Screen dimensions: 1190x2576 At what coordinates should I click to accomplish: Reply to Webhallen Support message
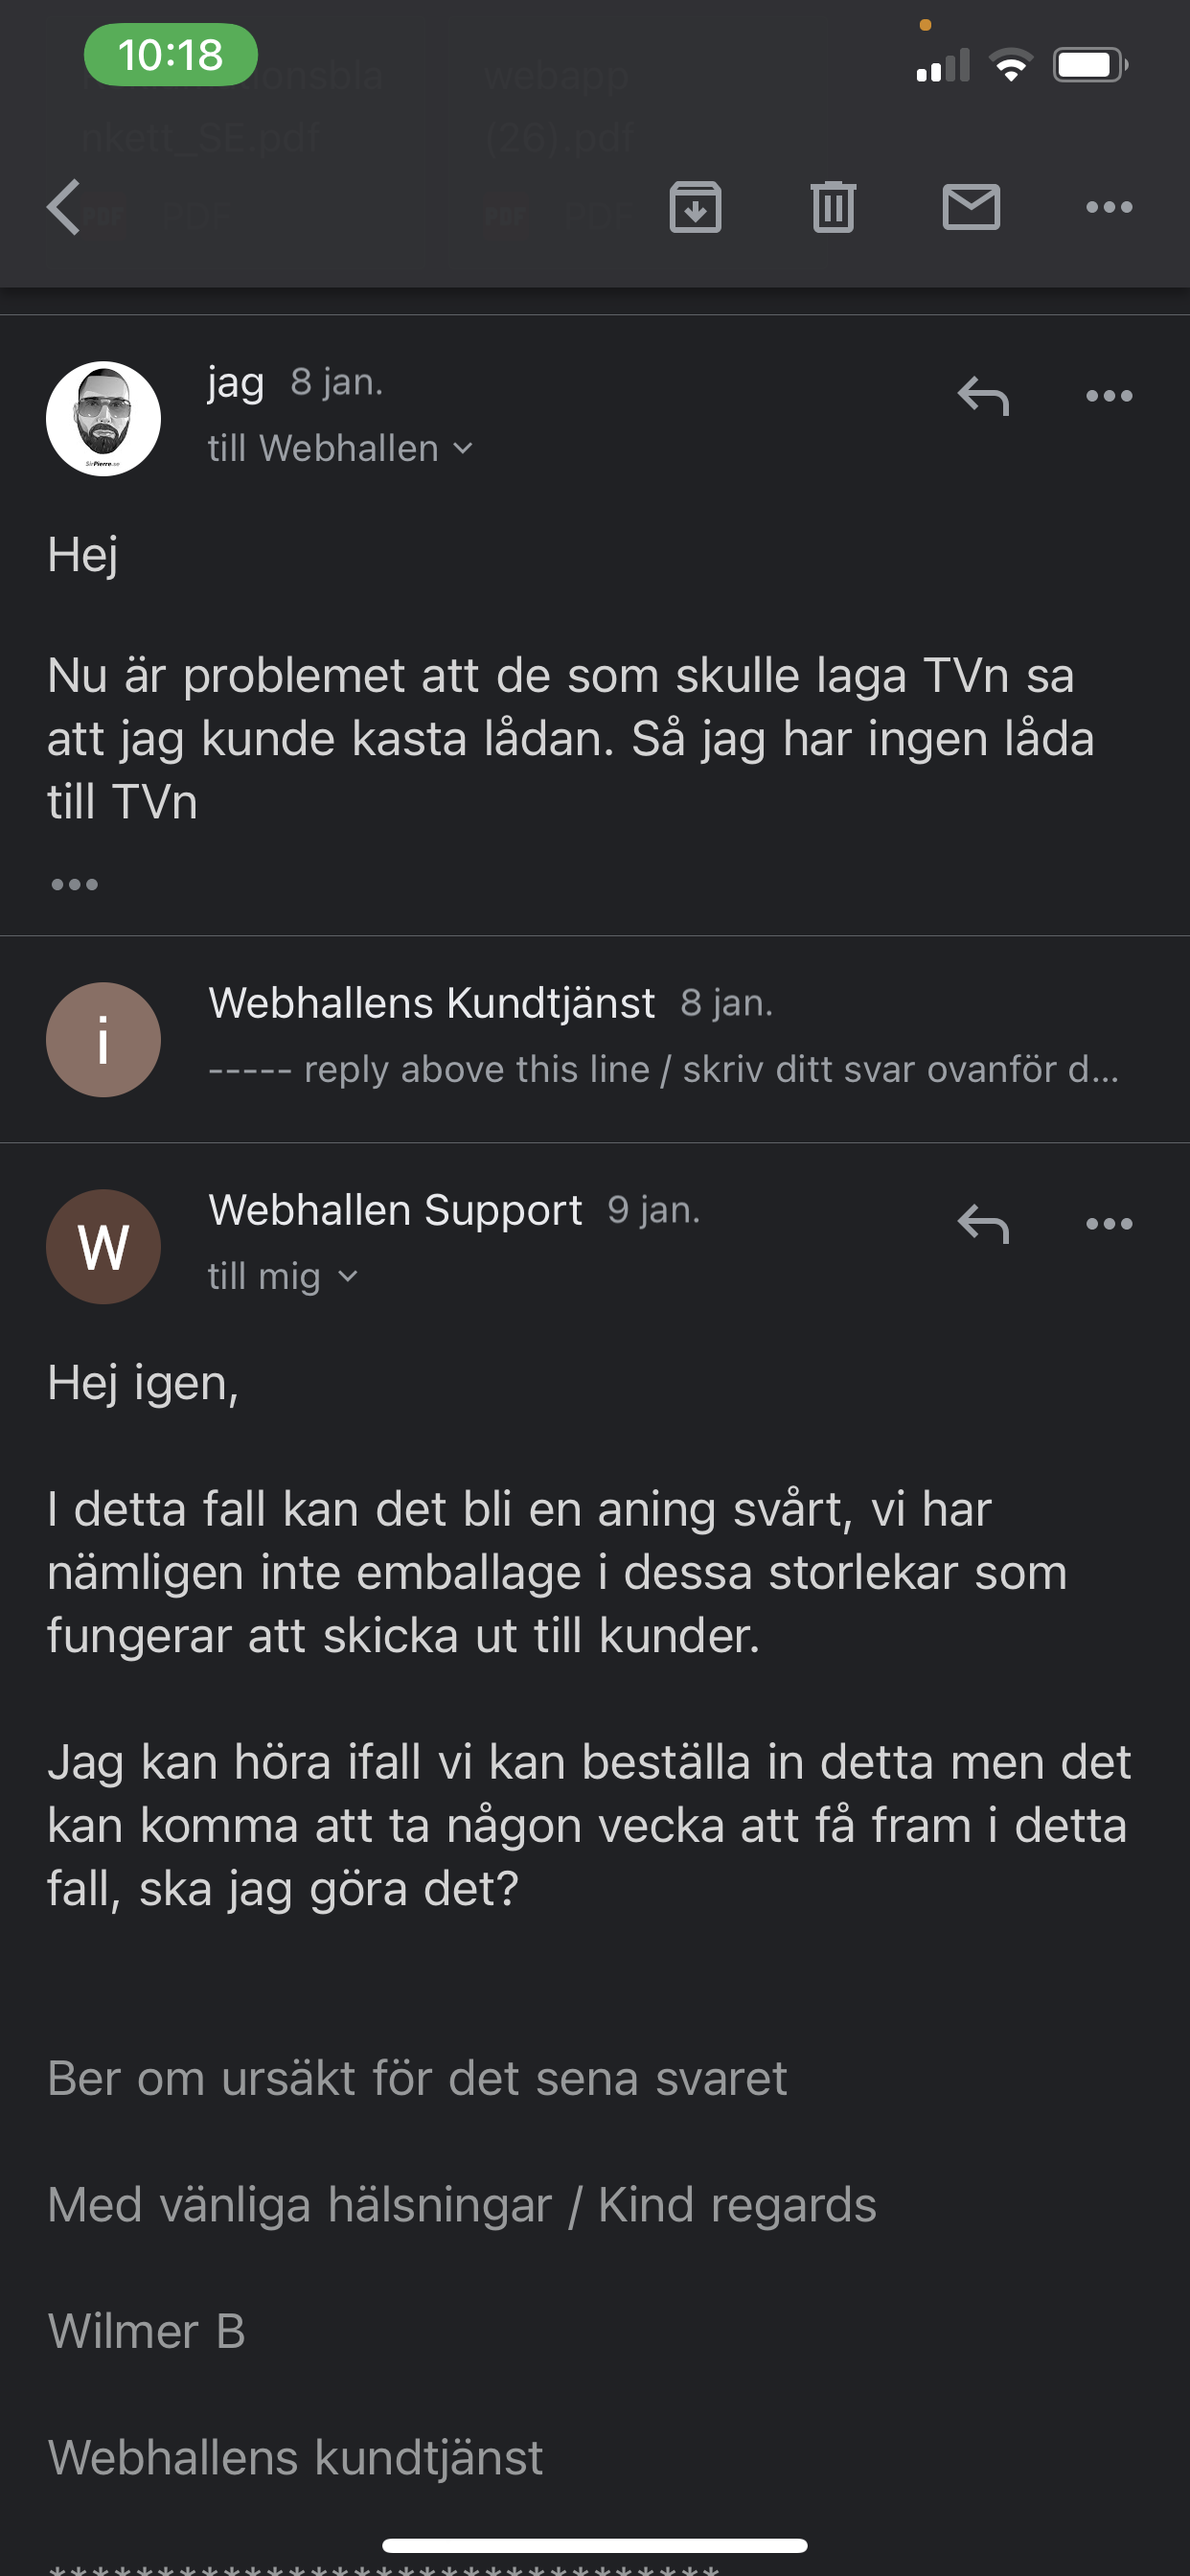[983, 1224]
